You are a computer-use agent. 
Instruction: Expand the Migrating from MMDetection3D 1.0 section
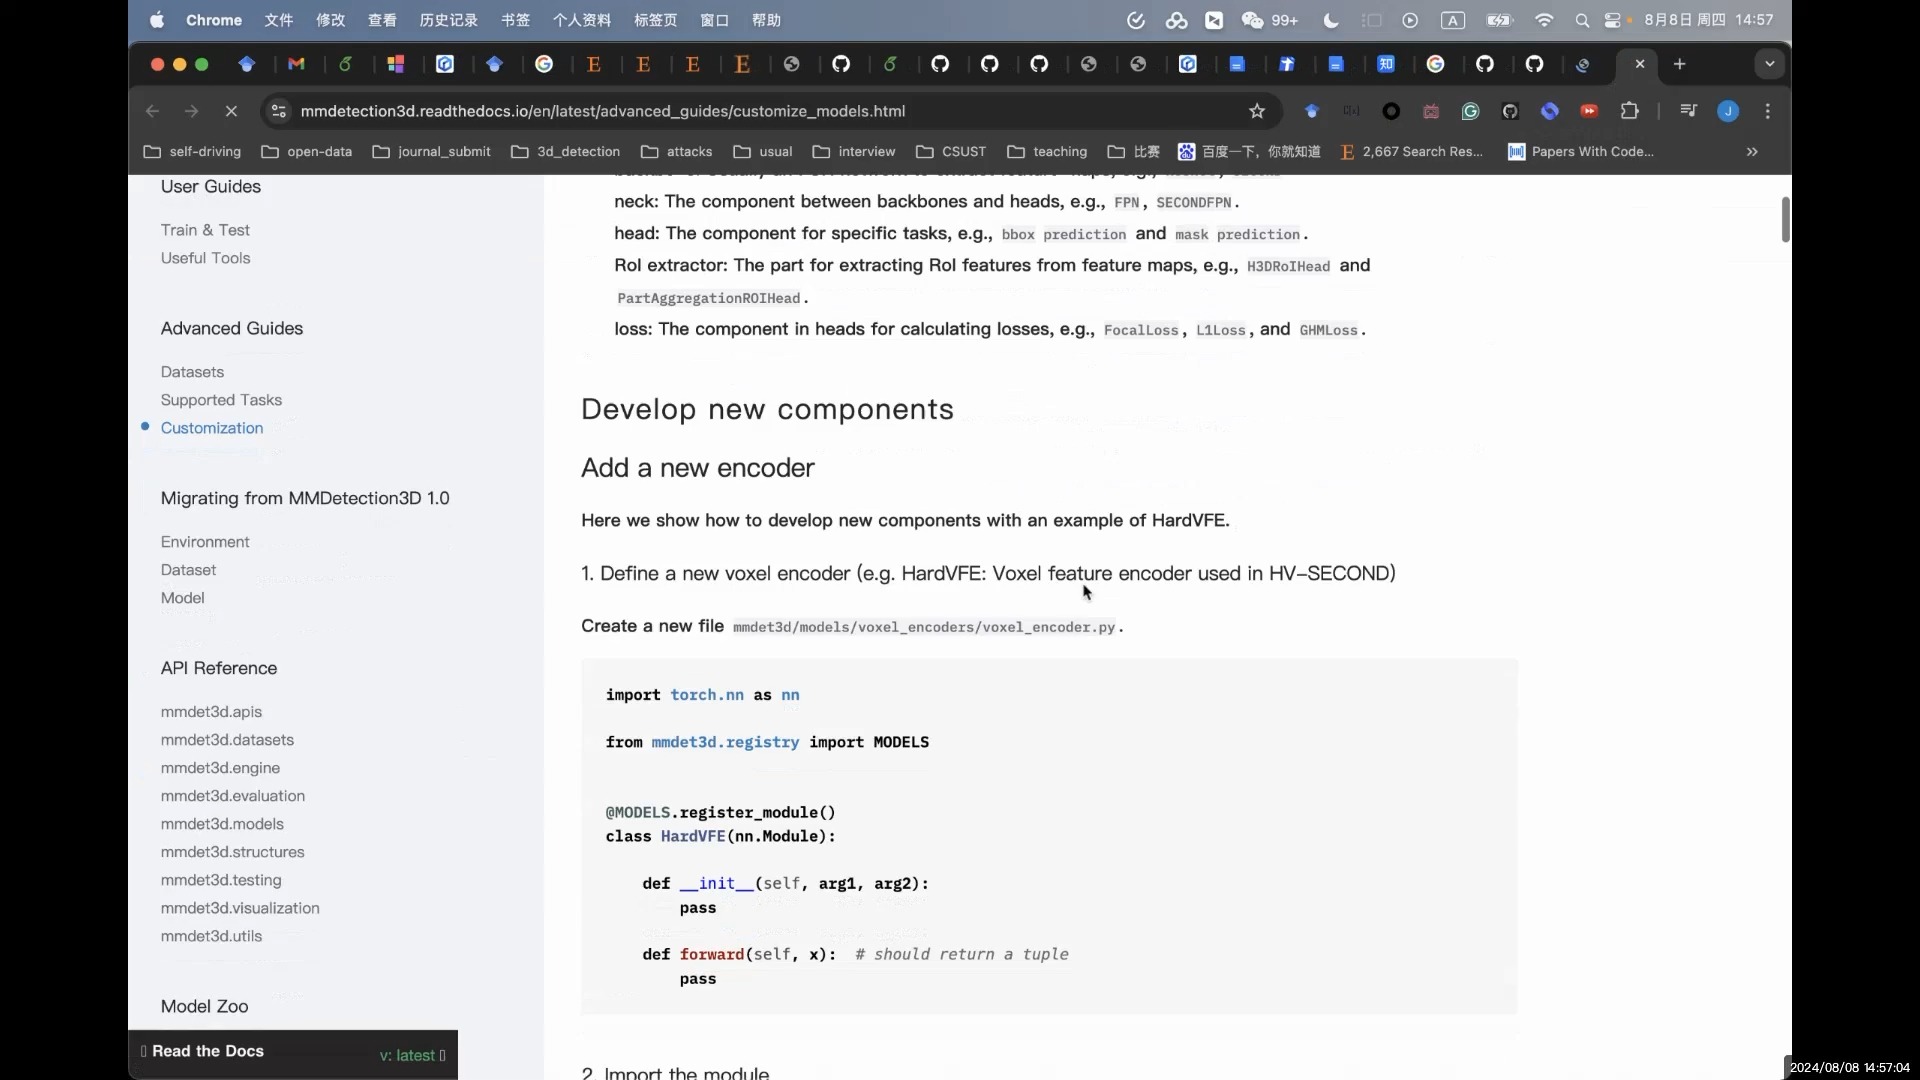pos(305,497)
